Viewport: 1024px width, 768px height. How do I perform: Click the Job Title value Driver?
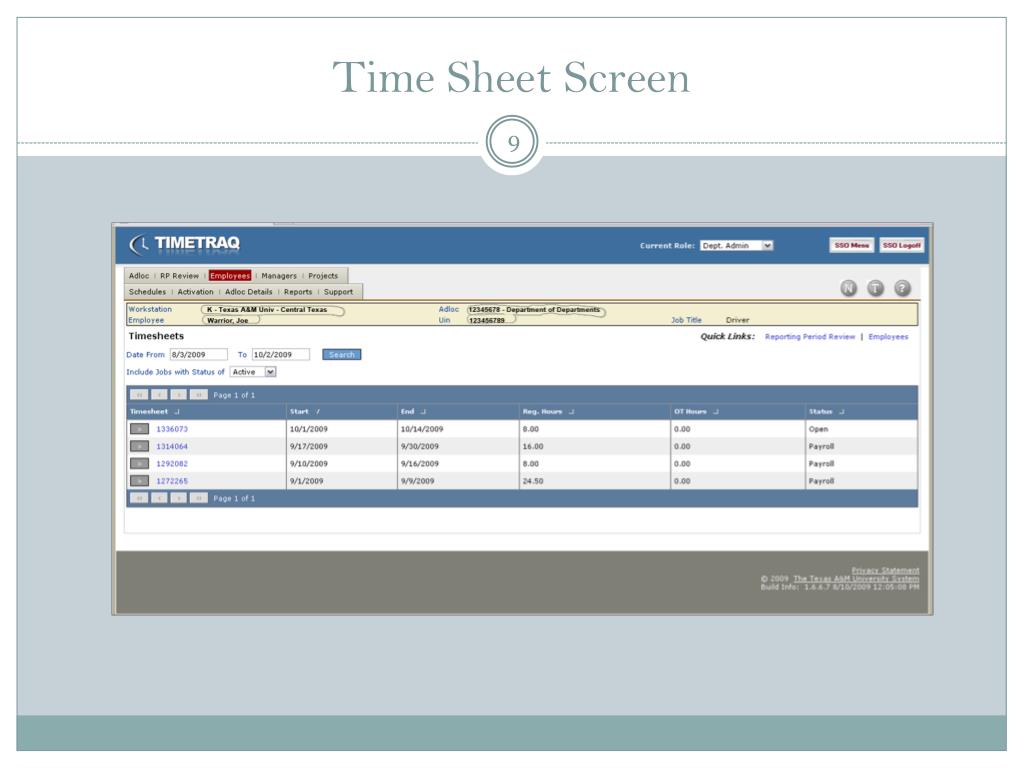pyautogui.click(x=737, y=320)
